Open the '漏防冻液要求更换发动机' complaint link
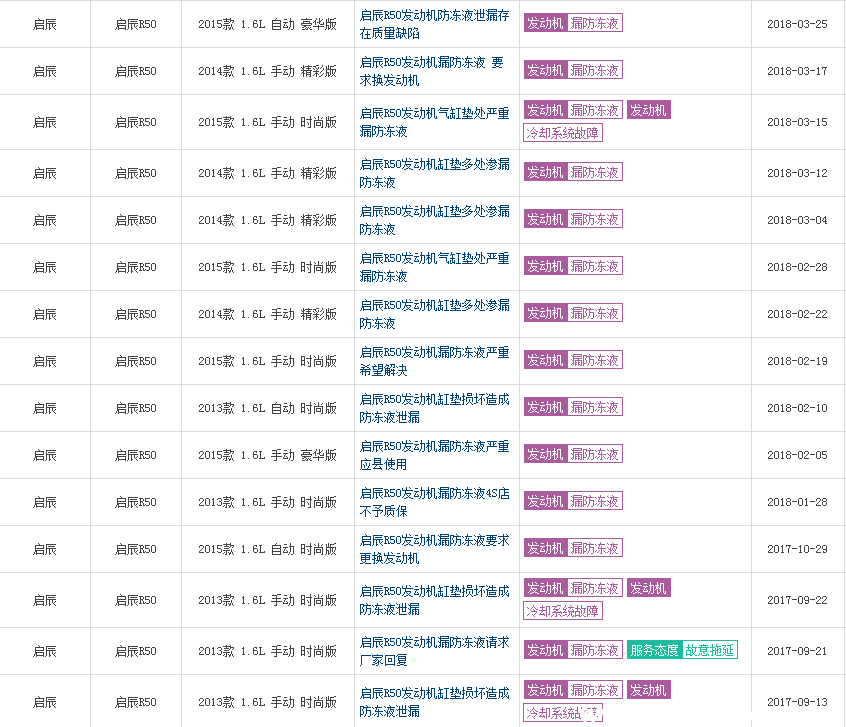846x727 pixels. pos(434,549)
